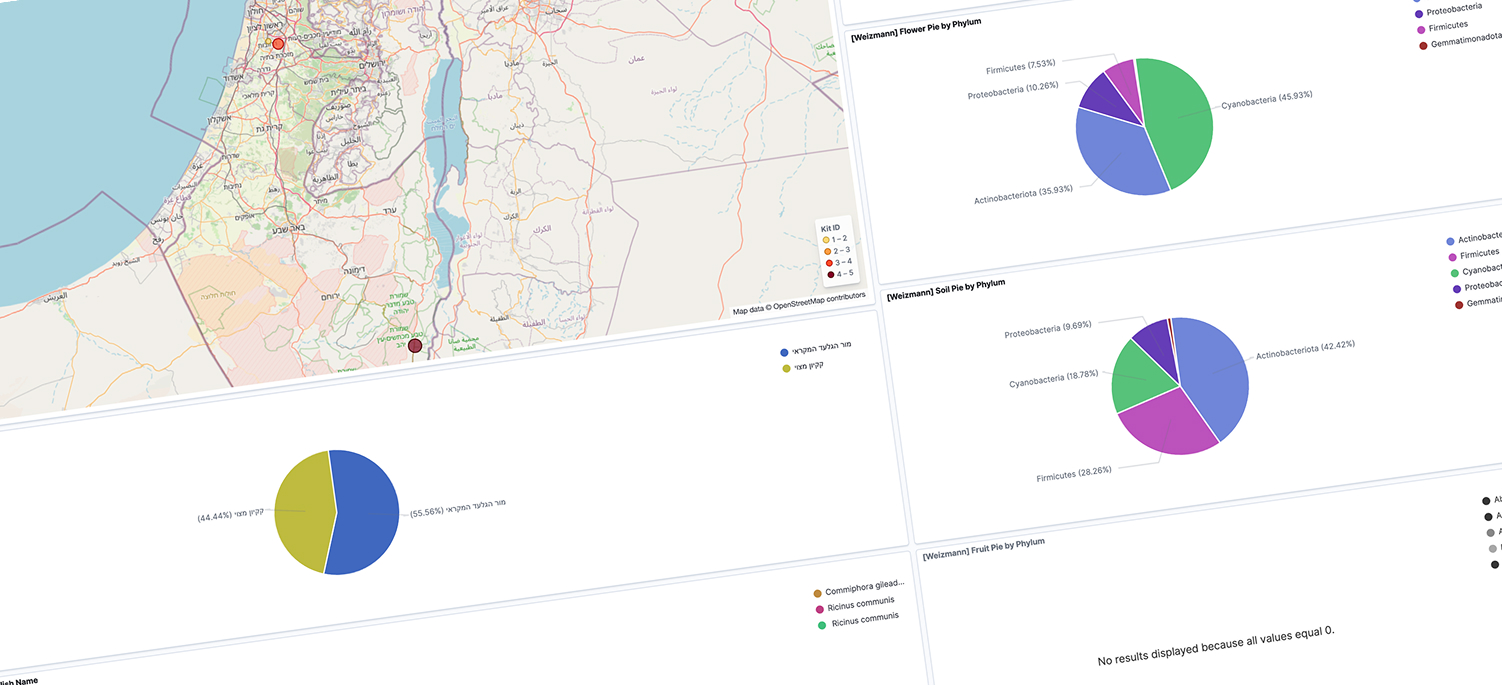Click the Kit ID 1 – 2 legend dot
Image resolution: width=1502 pixels, height=685 pixels.
click(x=826, y=240)
